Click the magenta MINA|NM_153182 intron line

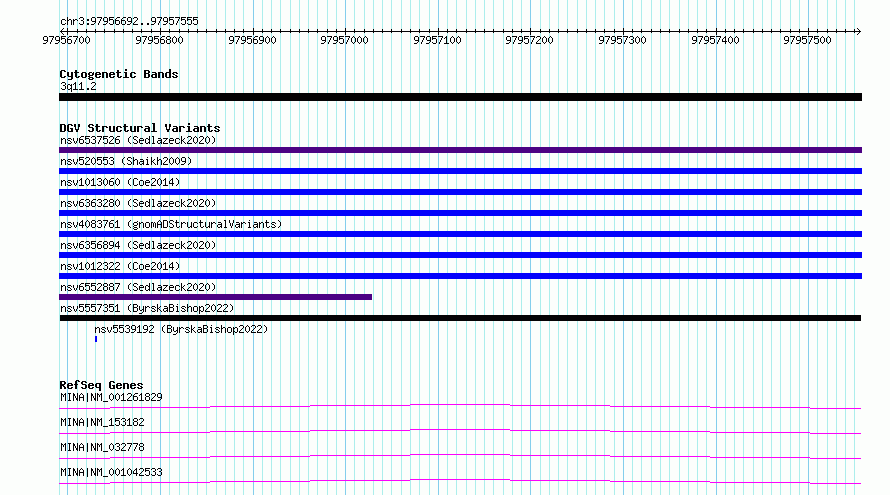tap(460, 431)
